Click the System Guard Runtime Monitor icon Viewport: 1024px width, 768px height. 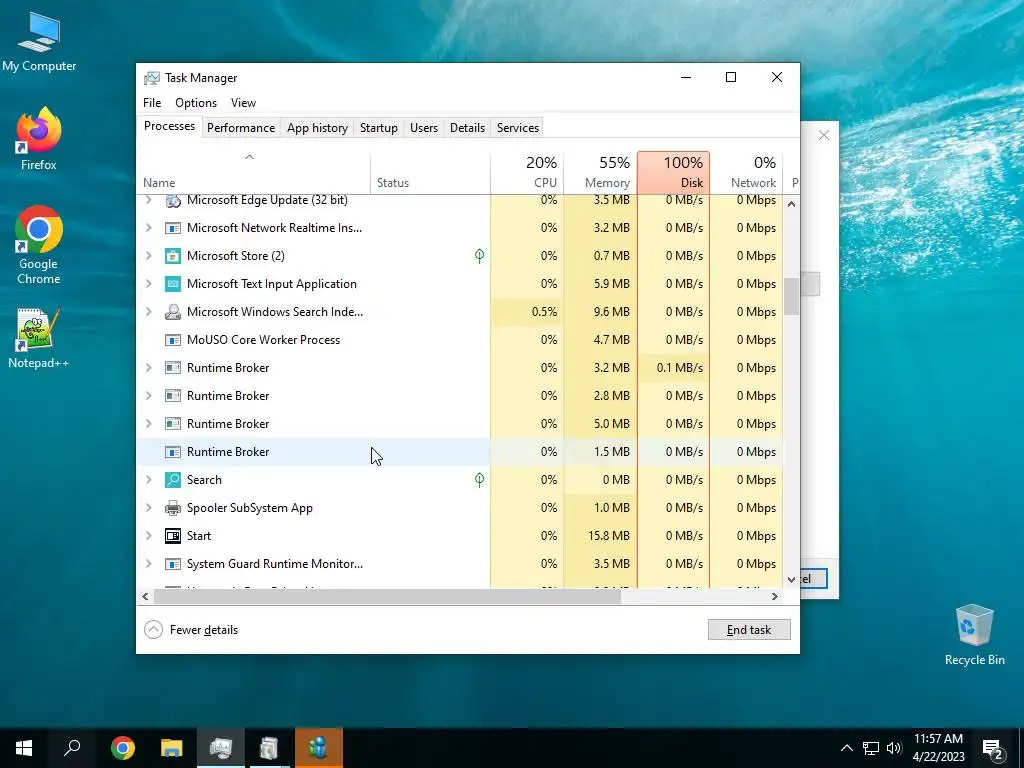[172, 564]
